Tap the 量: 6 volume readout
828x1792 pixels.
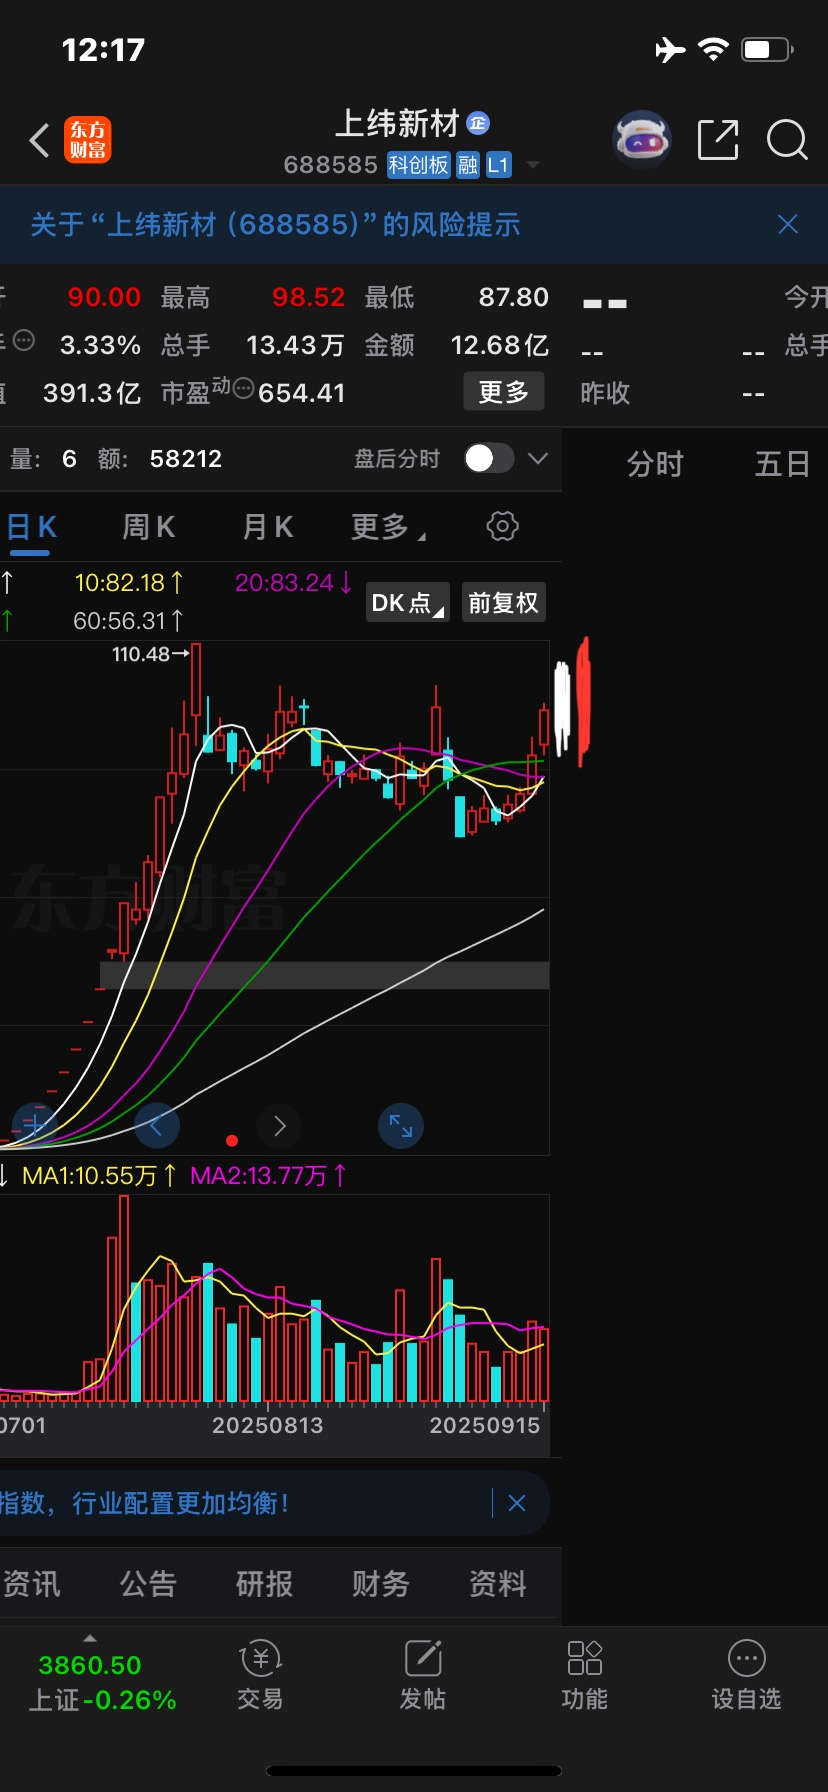pos(43,459)
